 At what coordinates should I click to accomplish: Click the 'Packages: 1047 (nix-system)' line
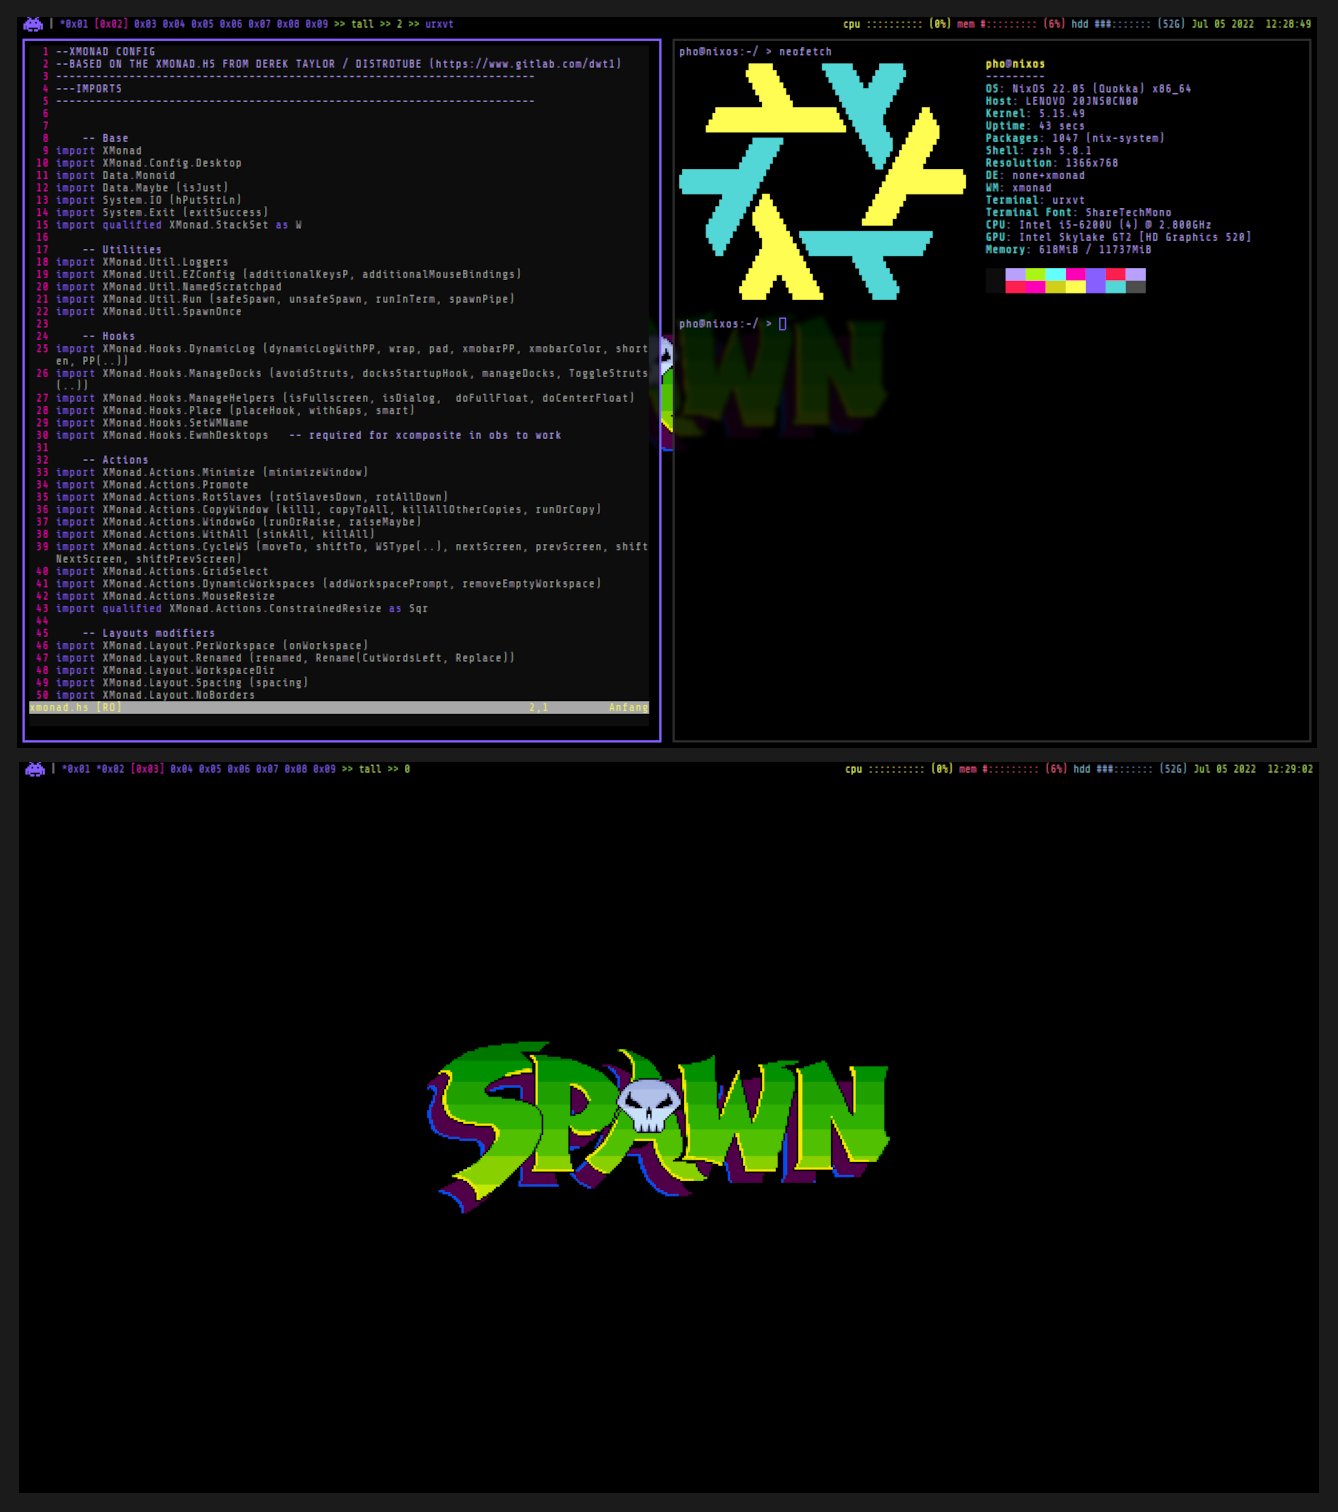click(1075, 139)
